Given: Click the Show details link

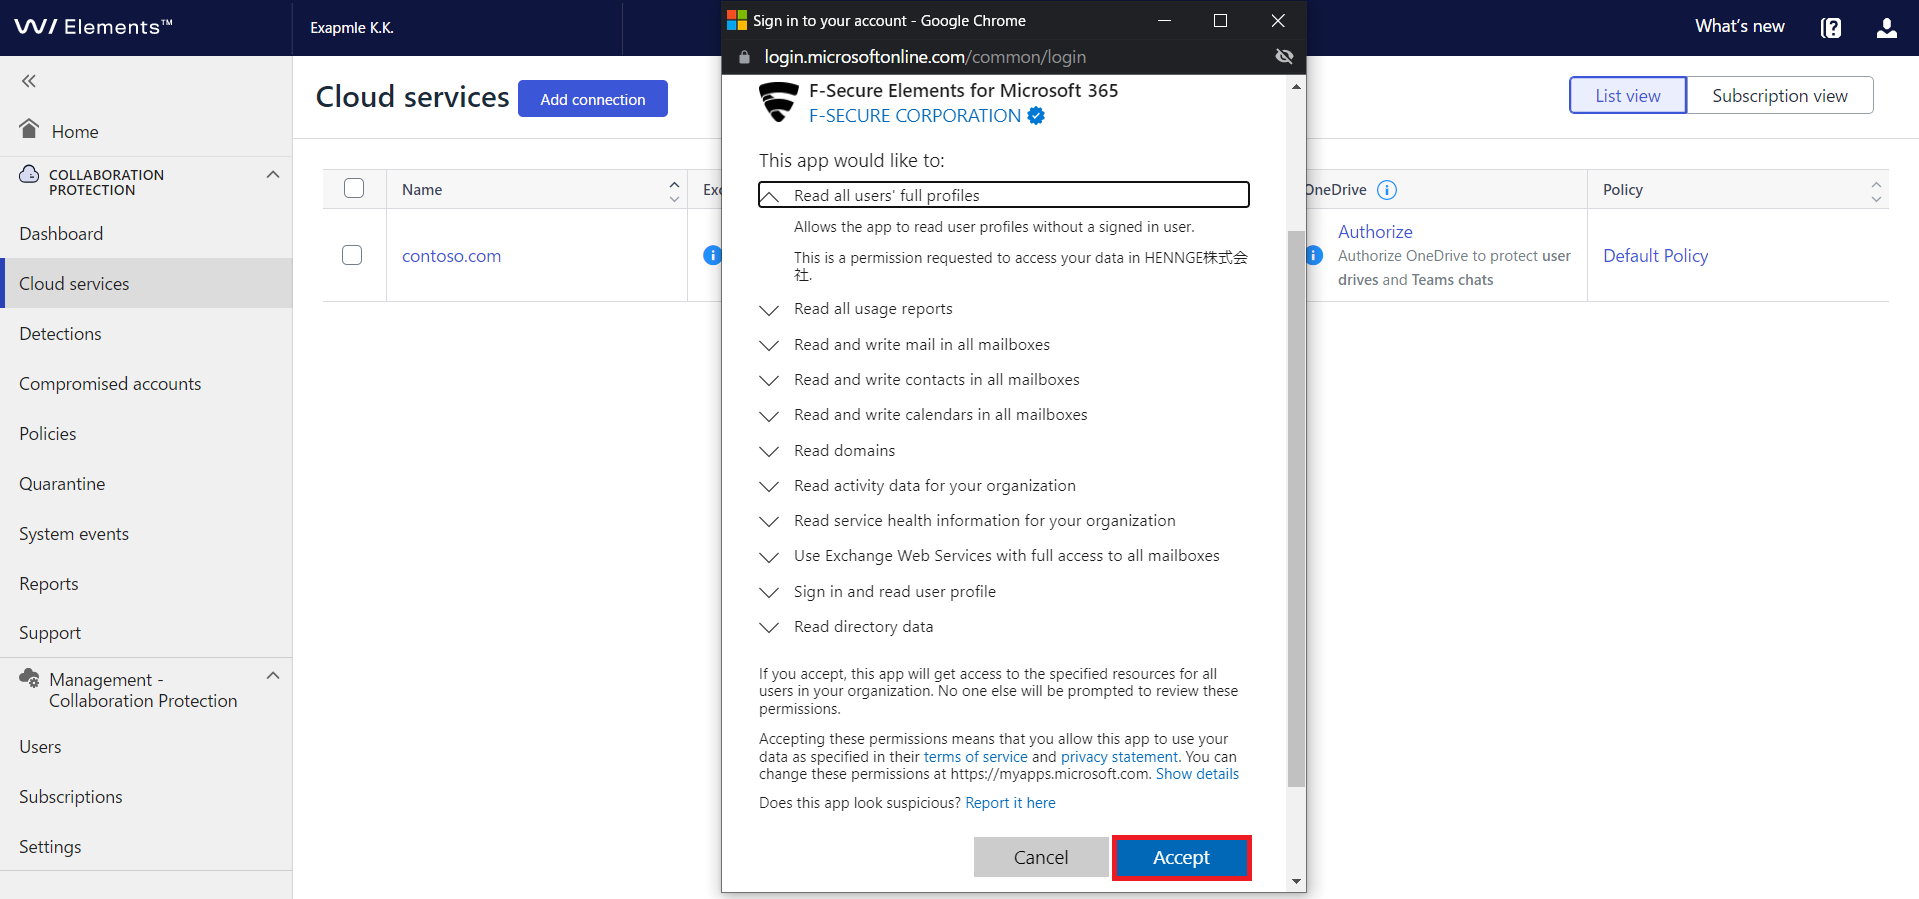Looking at the screenshot, I should (x=1197, y=774).
